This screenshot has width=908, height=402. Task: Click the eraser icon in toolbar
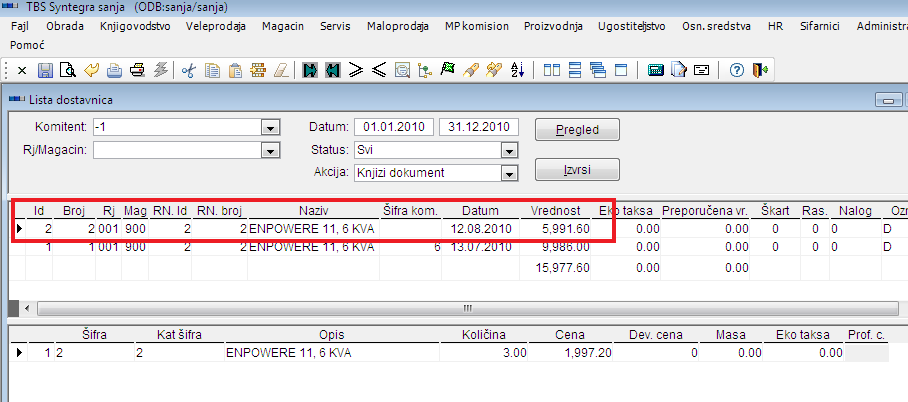281,70
